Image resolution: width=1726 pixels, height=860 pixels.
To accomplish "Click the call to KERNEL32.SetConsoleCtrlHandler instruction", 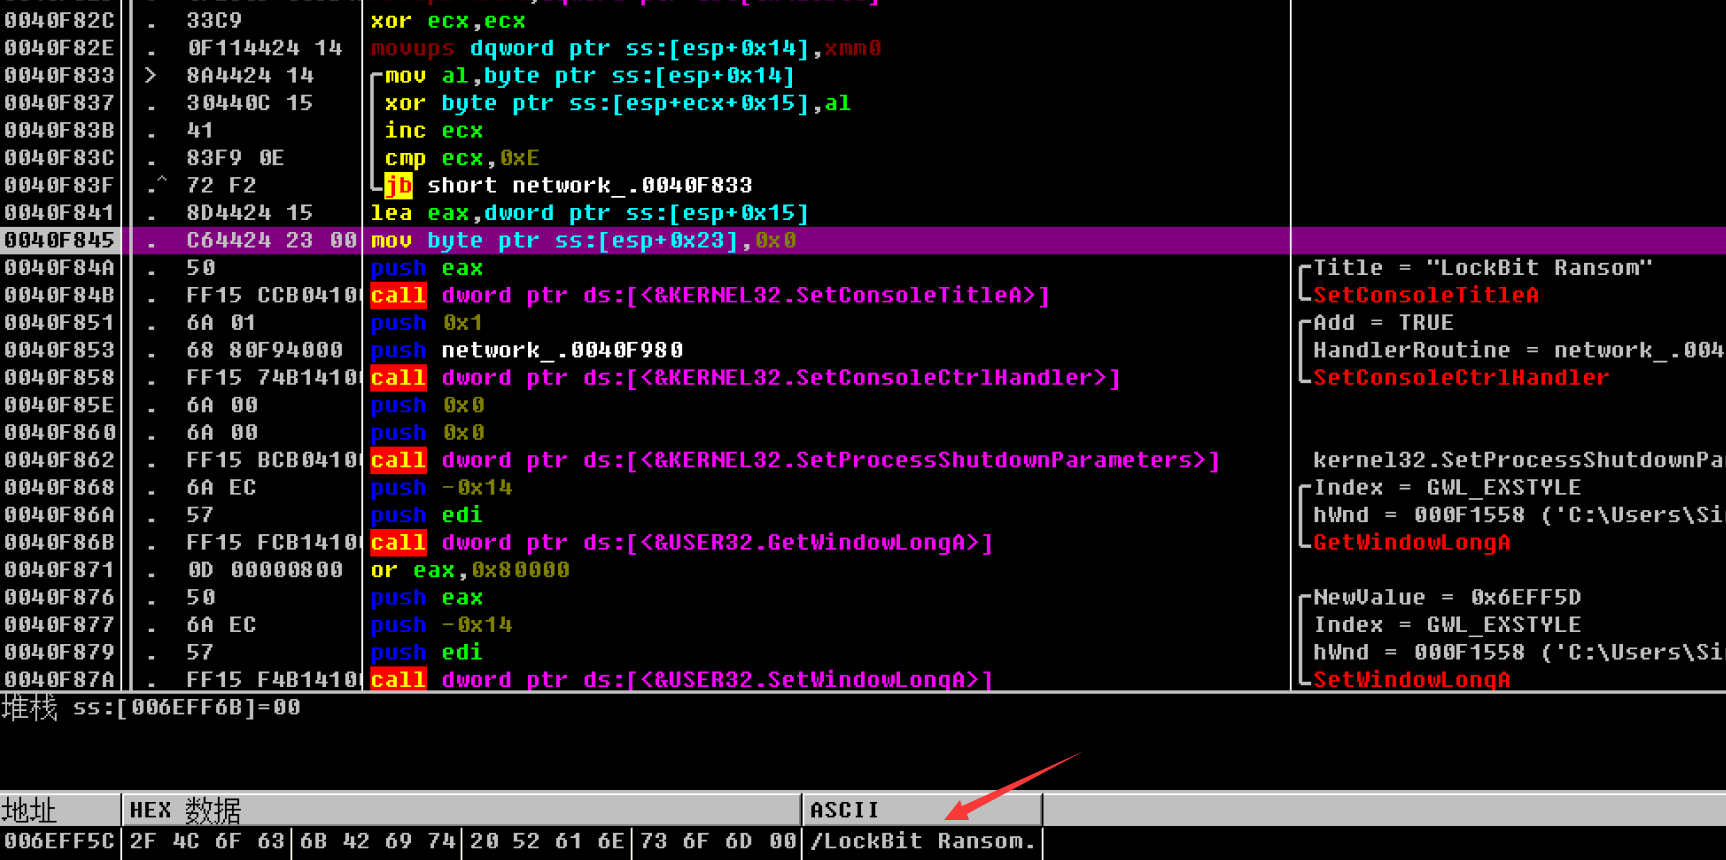I will pos(746,377).
